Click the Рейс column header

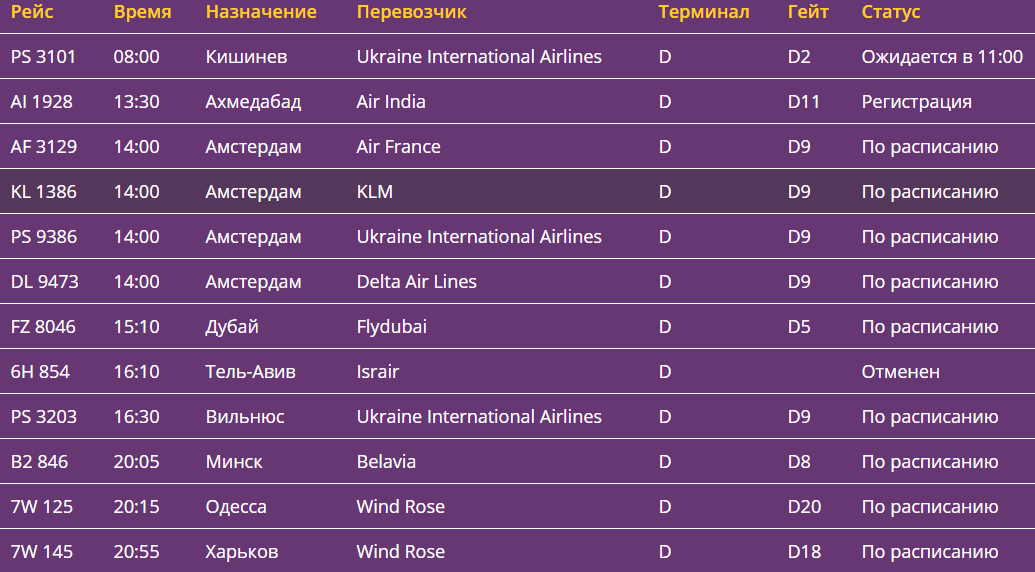point(32,12)
